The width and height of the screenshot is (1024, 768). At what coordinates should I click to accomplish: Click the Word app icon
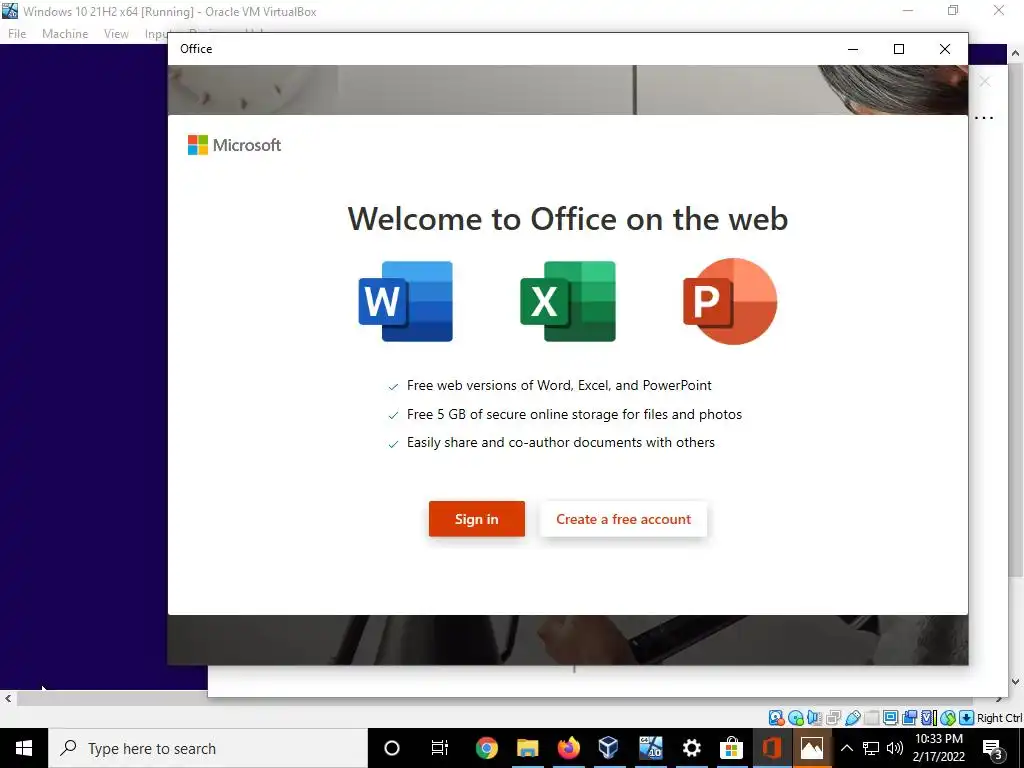click(x=406, y=301)
